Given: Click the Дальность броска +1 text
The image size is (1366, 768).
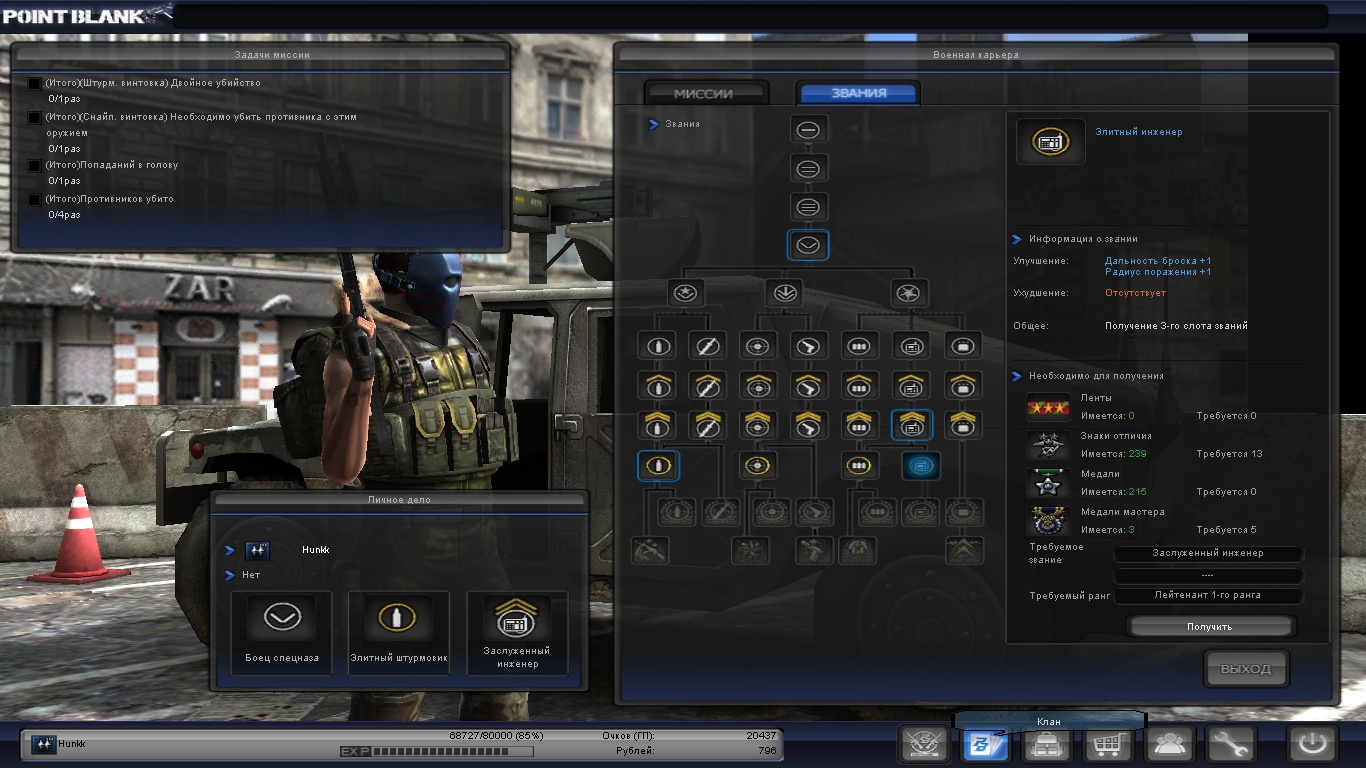Looking at the screenshot, I should 1158,261.
